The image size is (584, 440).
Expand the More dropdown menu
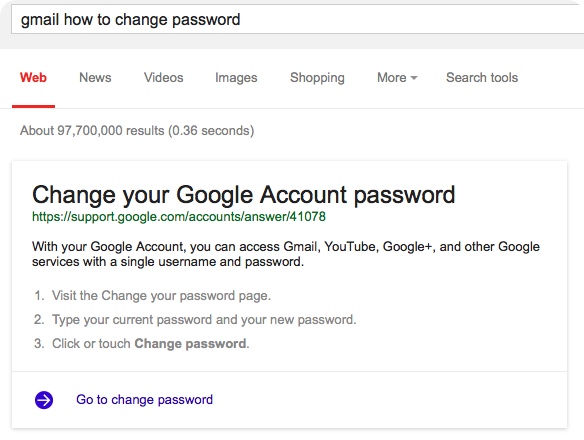point(397,77)
